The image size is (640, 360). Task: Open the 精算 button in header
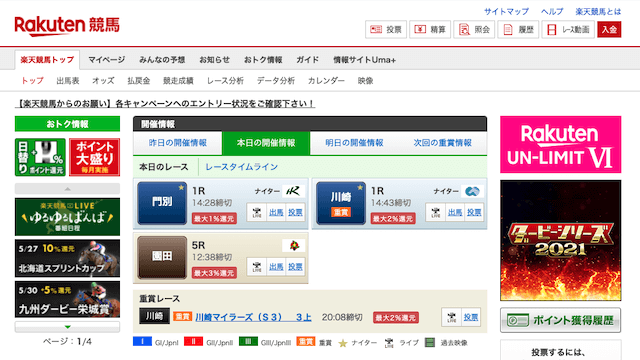[x=430, y=29]
